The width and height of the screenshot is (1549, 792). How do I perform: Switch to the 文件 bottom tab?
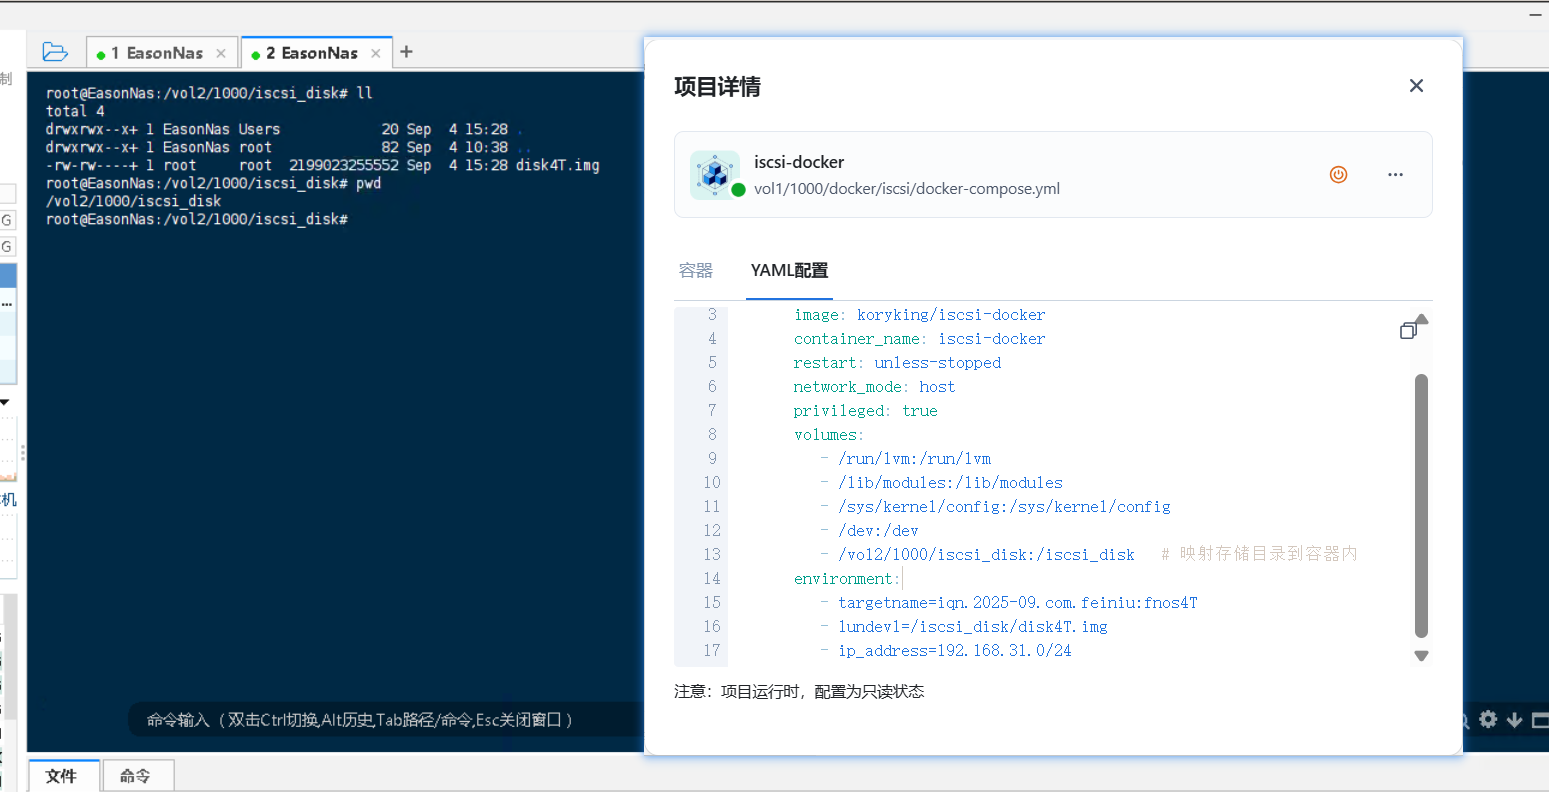click(63, 776)
